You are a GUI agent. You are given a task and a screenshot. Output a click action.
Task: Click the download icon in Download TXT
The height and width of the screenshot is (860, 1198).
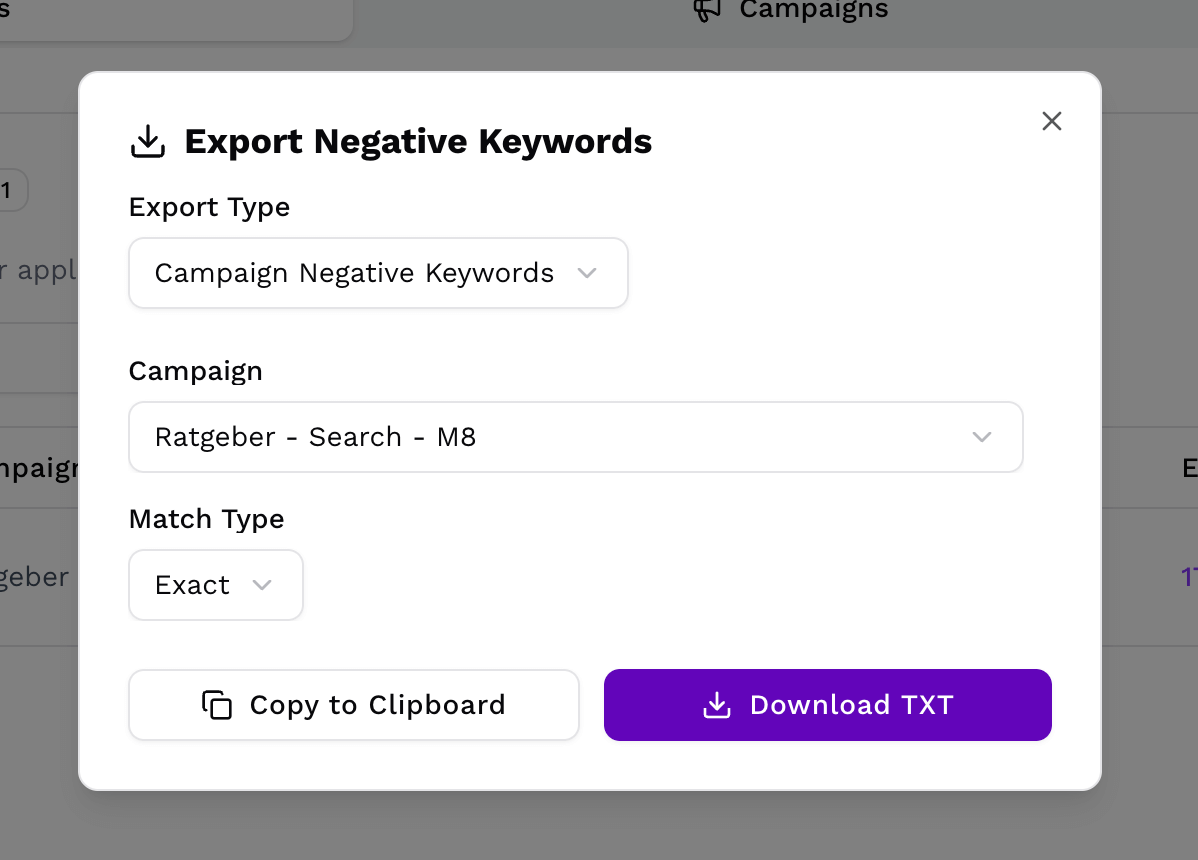[x=716, y=705]
